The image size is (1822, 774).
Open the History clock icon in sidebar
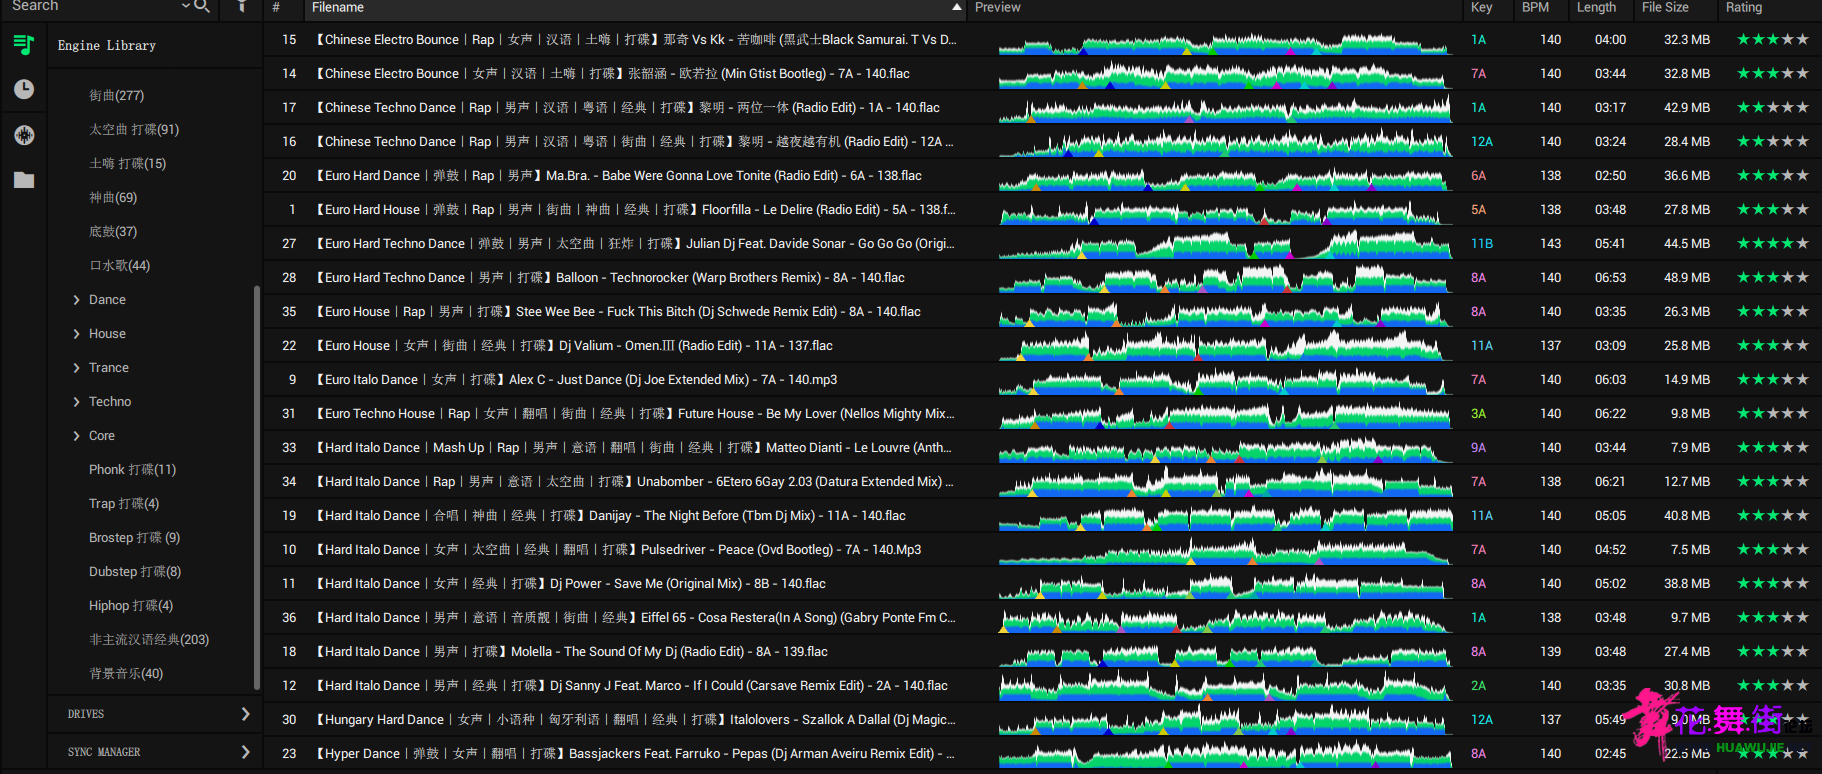tap(24, 89)
